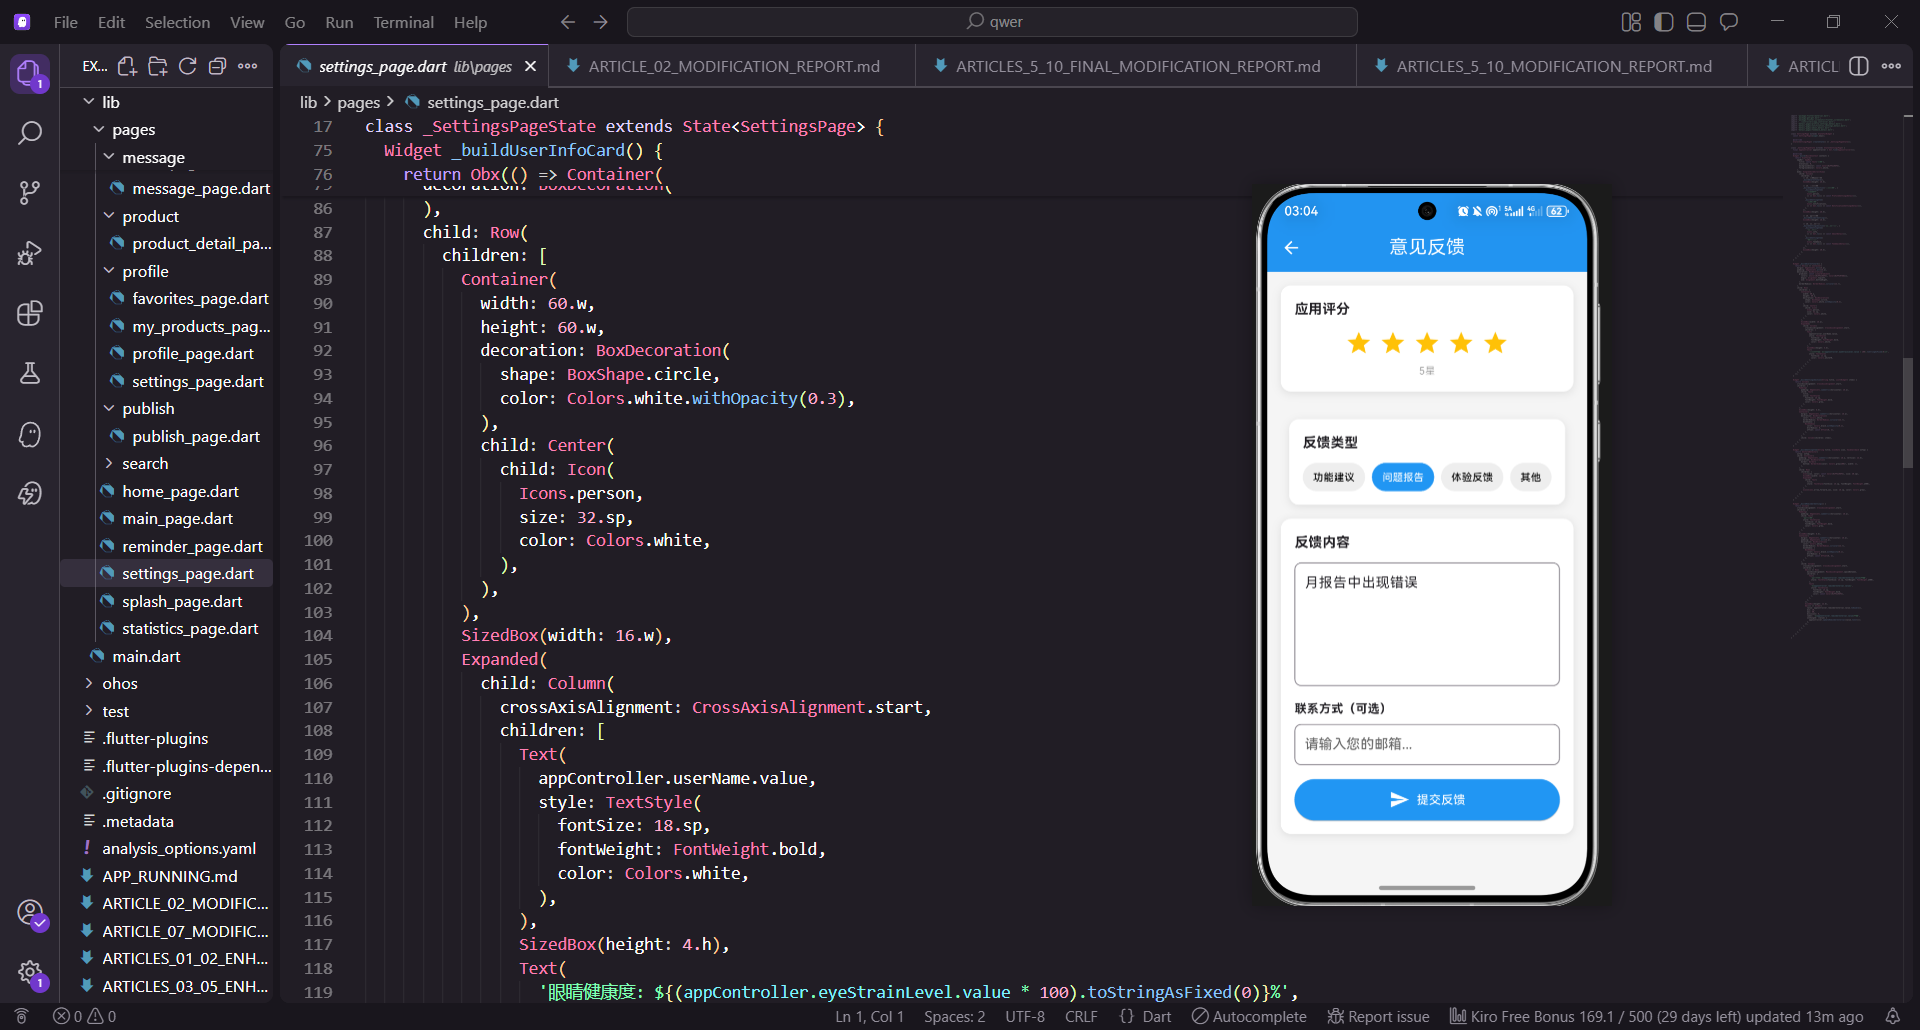
Task: Show errors and warnings in status bar
Action: coord(85,1016)
